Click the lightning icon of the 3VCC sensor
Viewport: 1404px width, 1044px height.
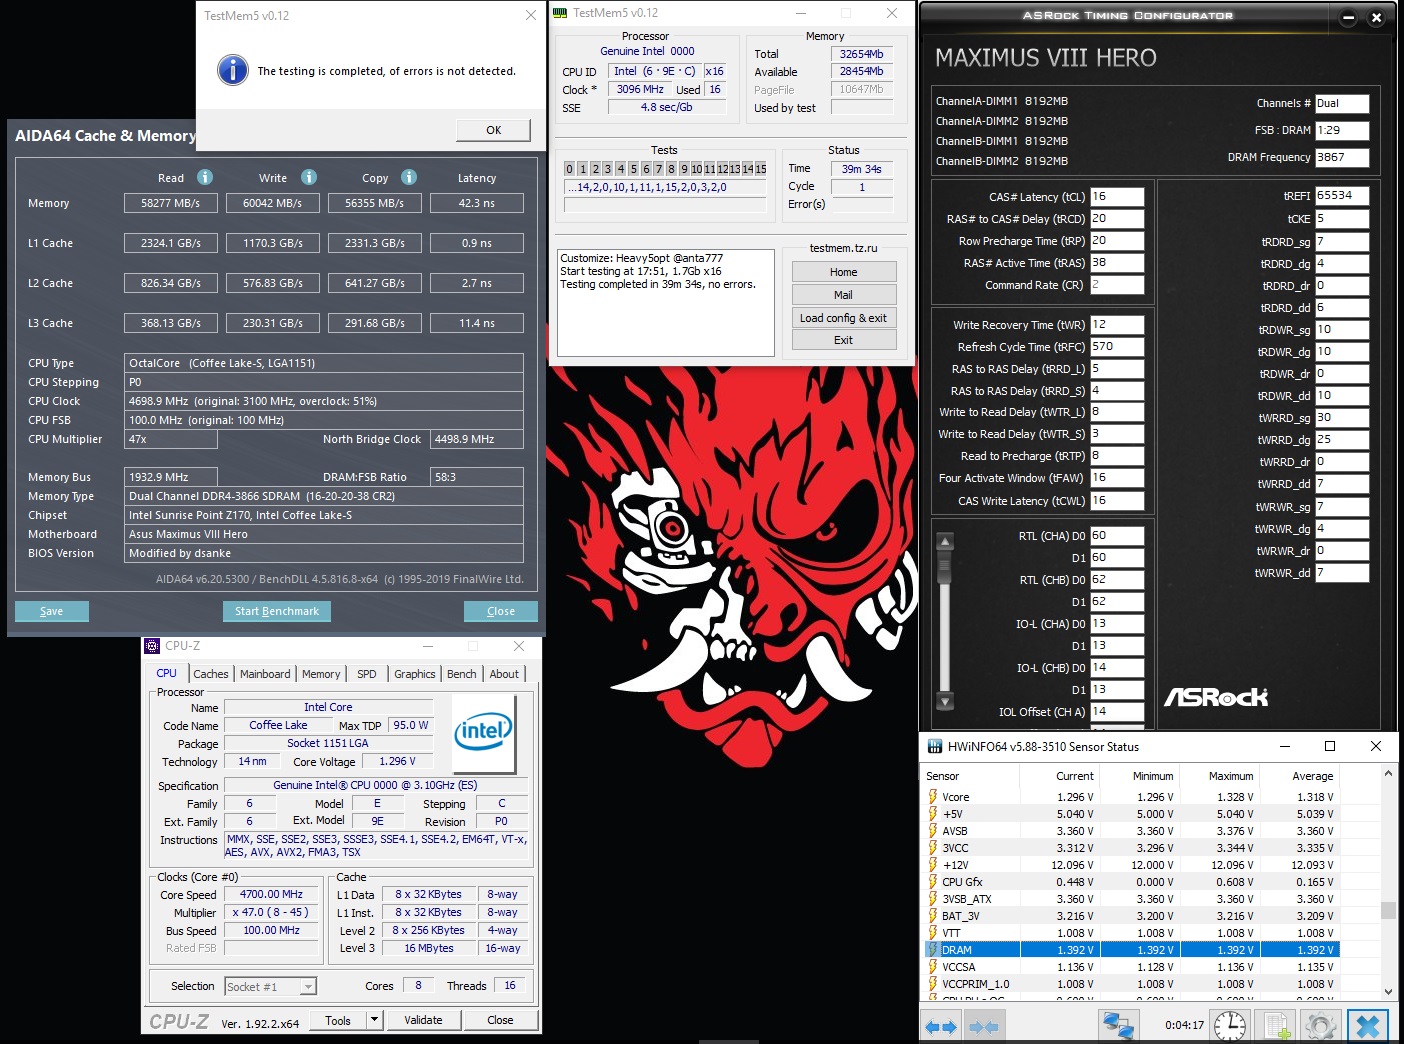[933, 848]
